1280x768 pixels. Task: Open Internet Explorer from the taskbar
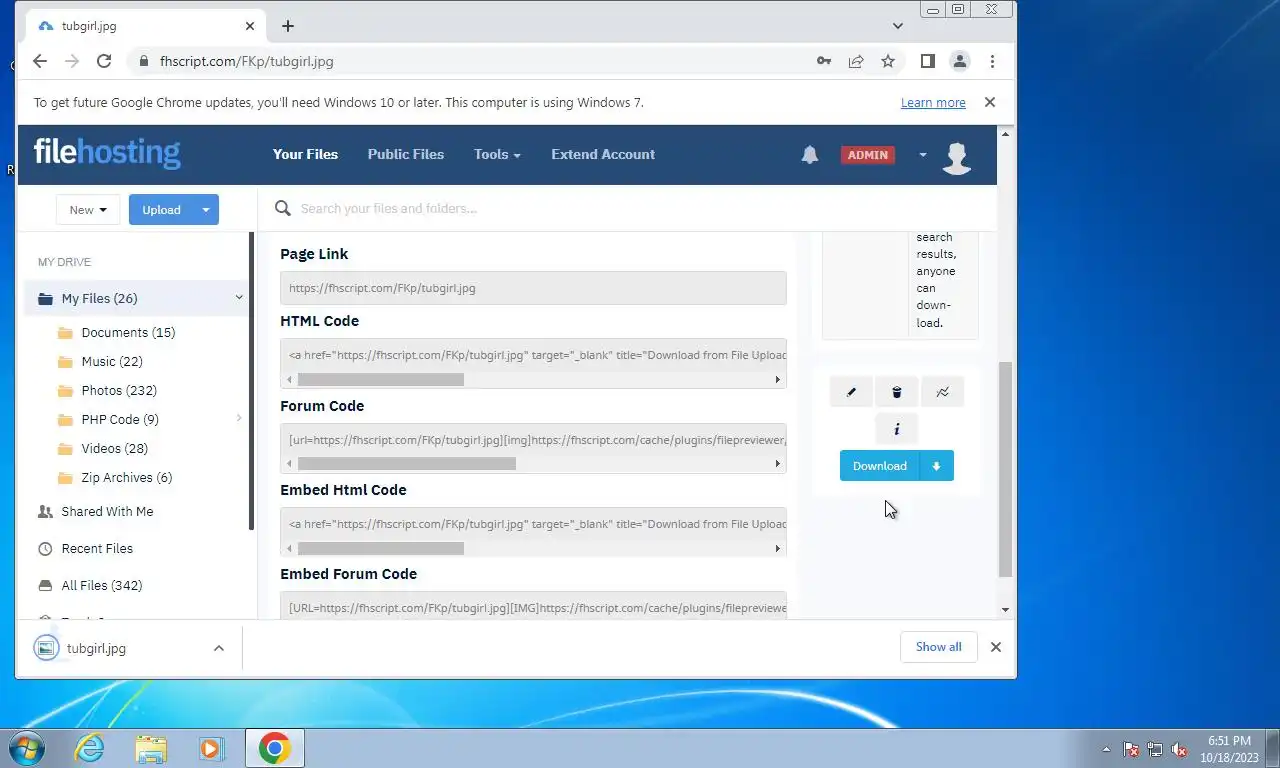coord(90,748)
